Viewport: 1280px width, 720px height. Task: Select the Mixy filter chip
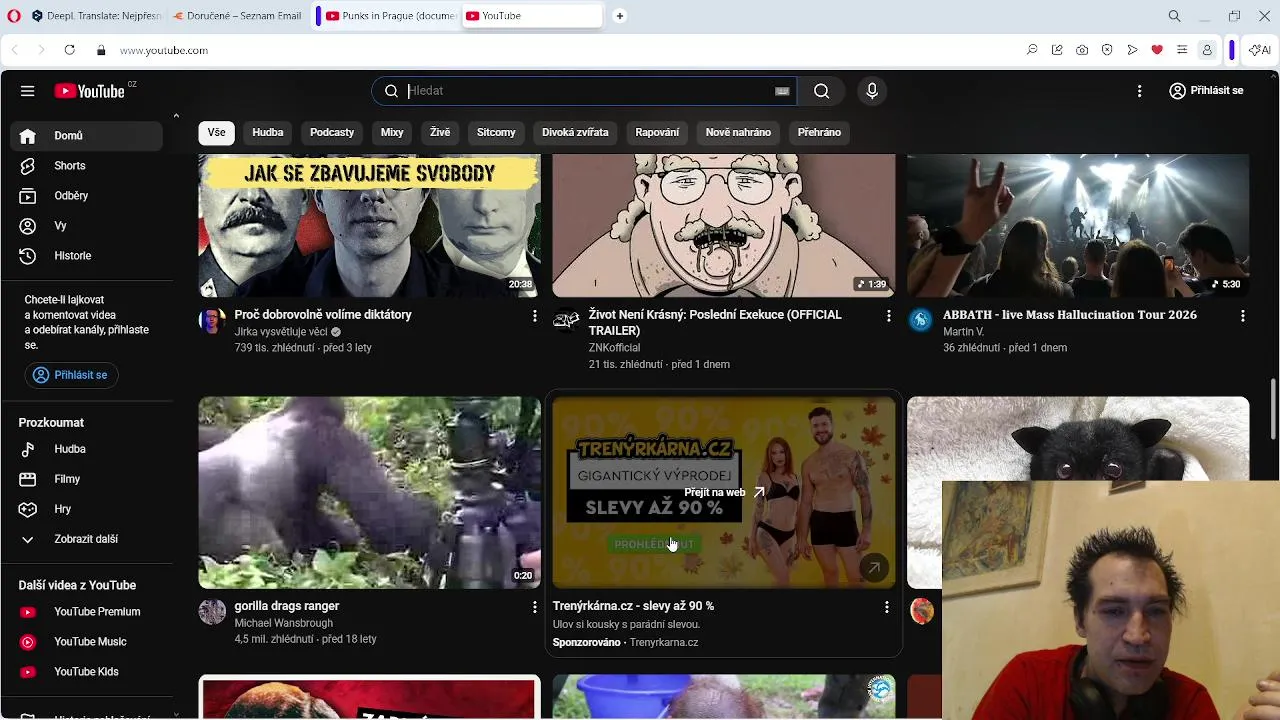tap(392, 132)
